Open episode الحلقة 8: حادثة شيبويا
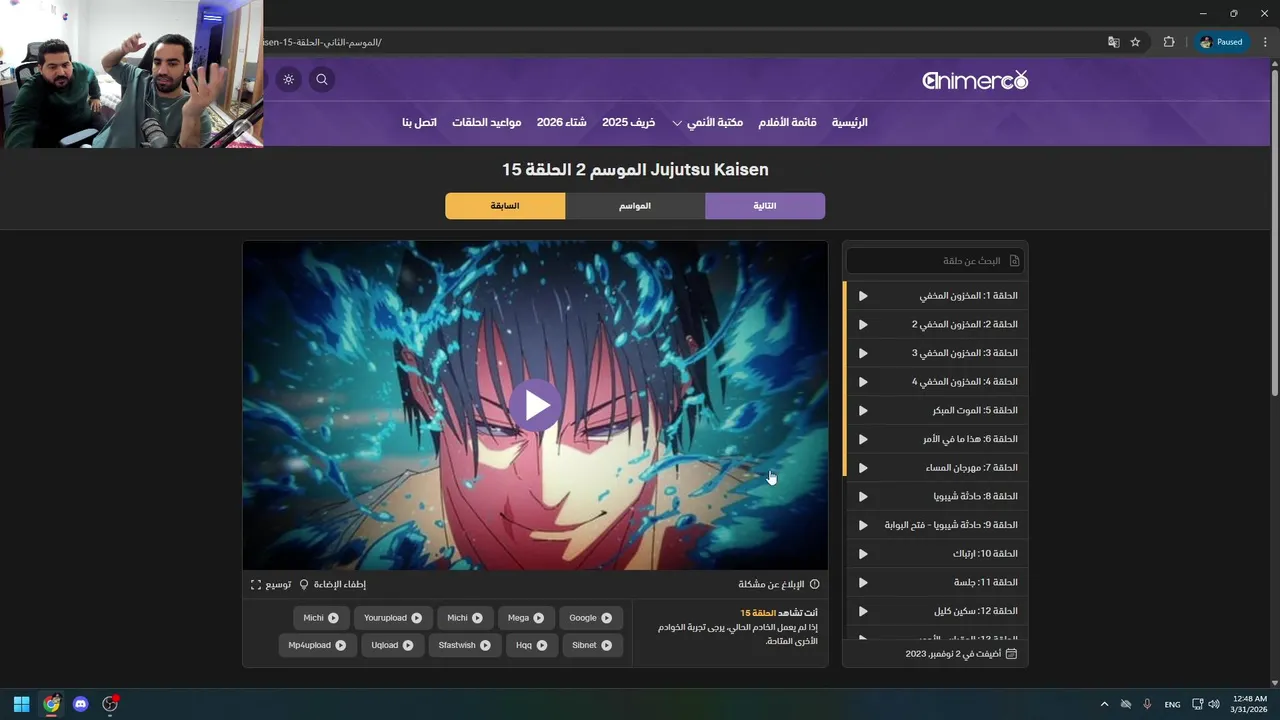Viewport: 1280px width, 720px height. [936, 496]
